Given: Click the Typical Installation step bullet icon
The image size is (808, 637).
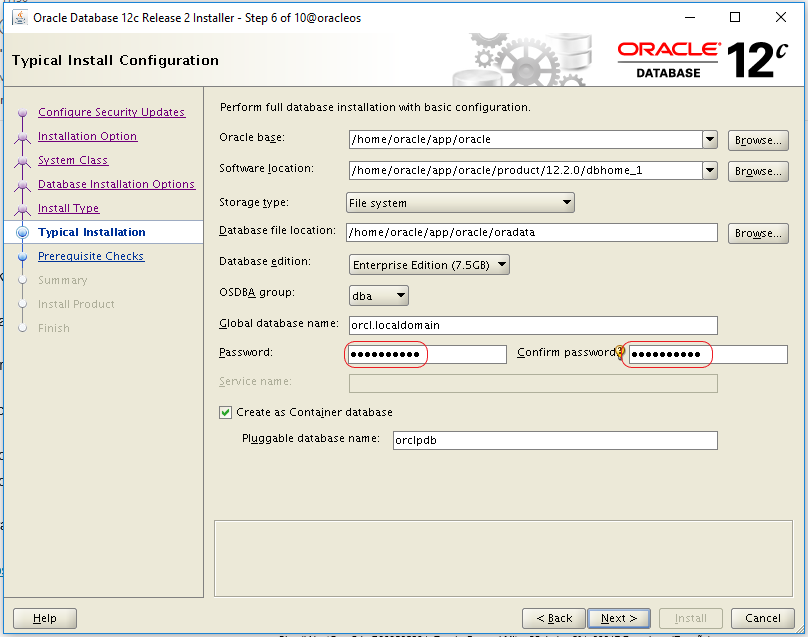Looking at the screenshot, I should click(x=22, y=232).
